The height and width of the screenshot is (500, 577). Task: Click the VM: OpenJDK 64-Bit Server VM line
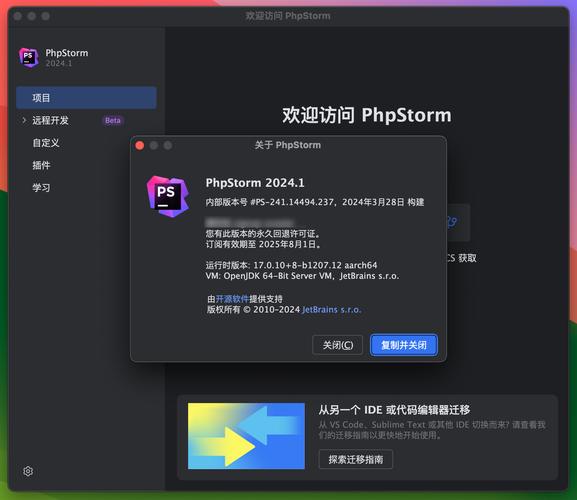click(302, 276)
